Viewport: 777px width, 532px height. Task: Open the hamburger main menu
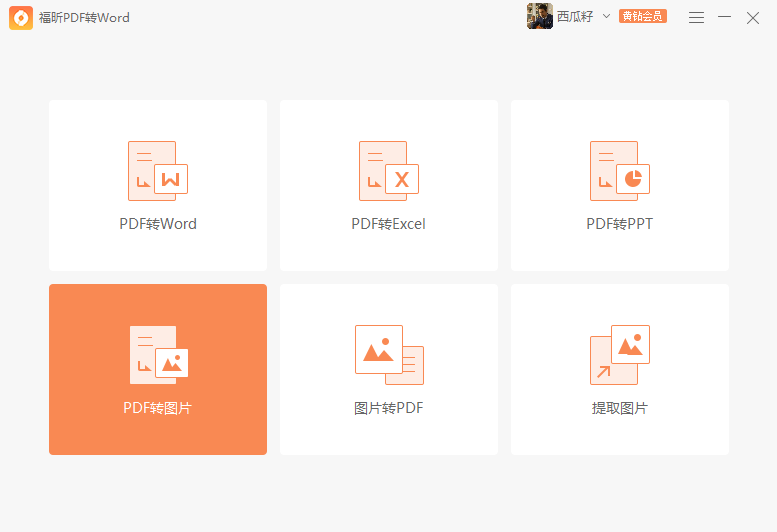(696, 18)
